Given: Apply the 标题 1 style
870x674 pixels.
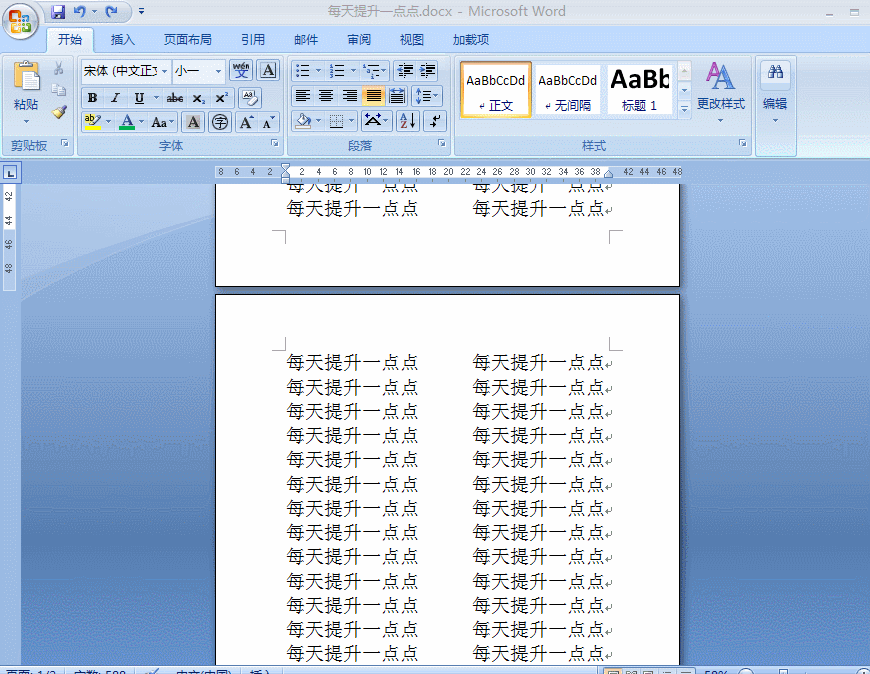Looking at the screenshot, I should point(640,89).
